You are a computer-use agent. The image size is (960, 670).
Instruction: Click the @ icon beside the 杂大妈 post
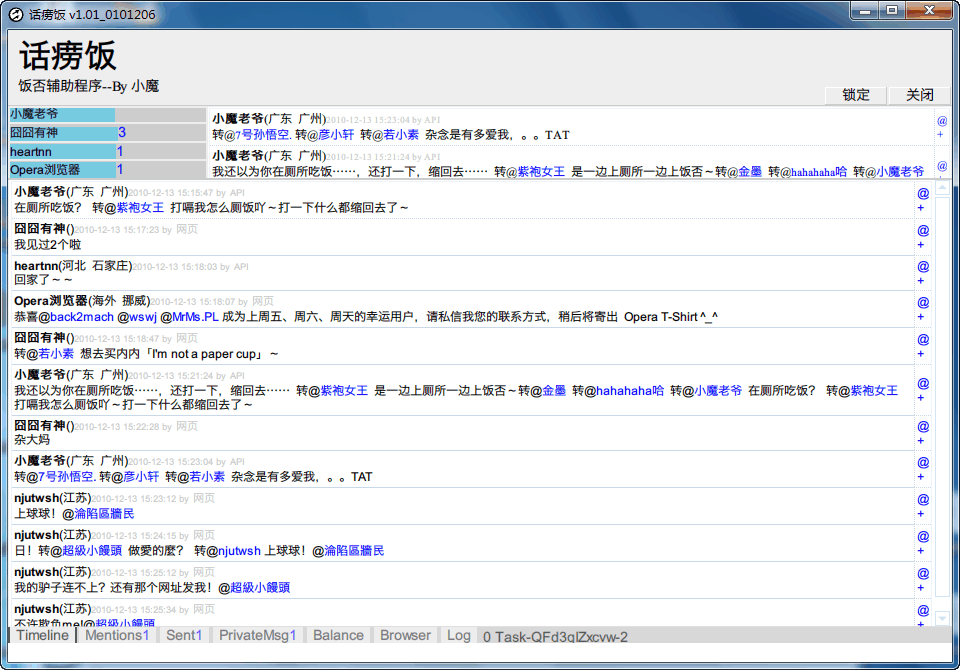[923, 426]
